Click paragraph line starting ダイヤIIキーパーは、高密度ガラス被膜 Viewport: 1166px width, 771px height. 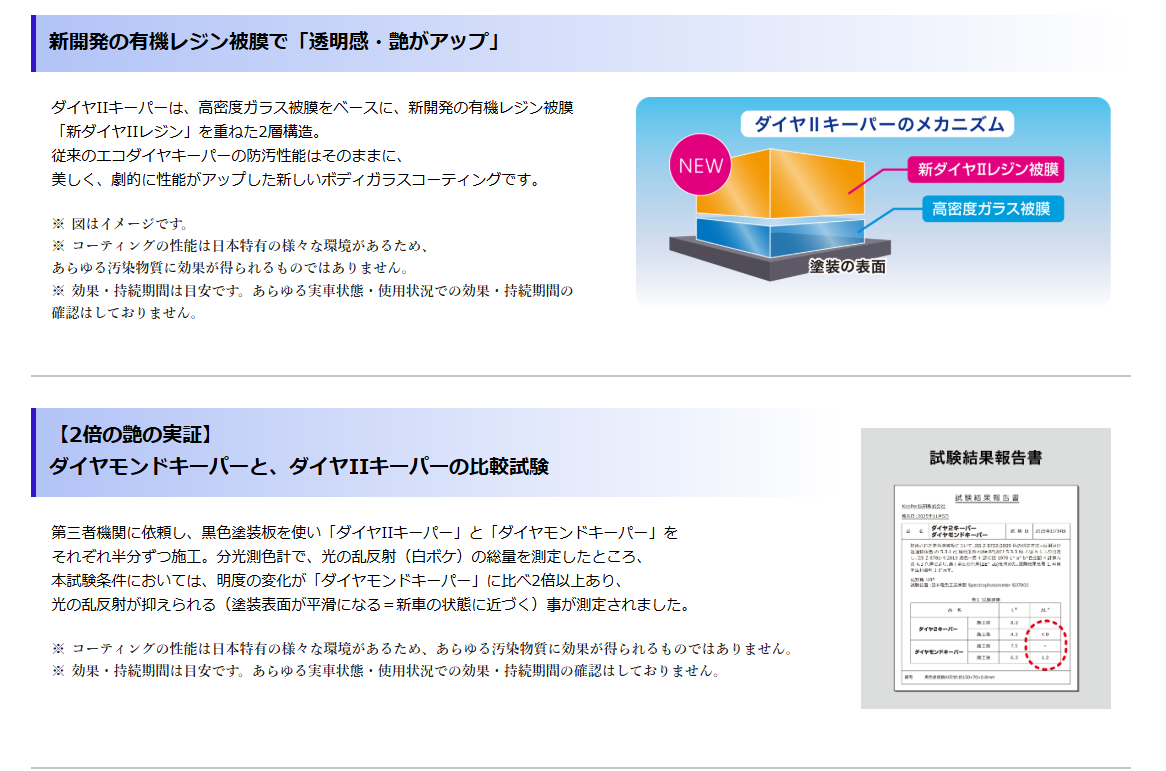point(311,108)
